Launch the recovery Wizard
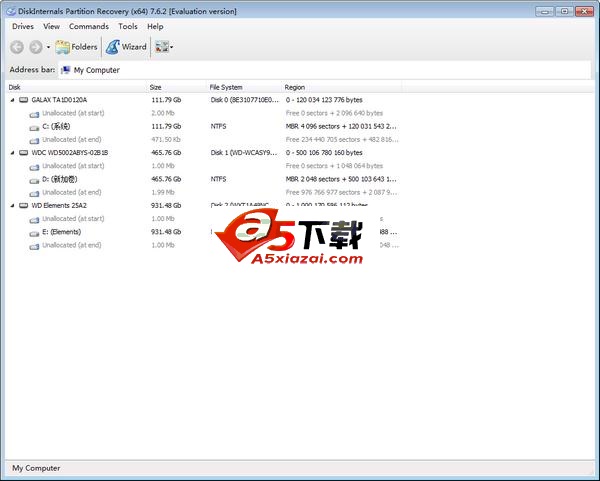 pos(126,47)
